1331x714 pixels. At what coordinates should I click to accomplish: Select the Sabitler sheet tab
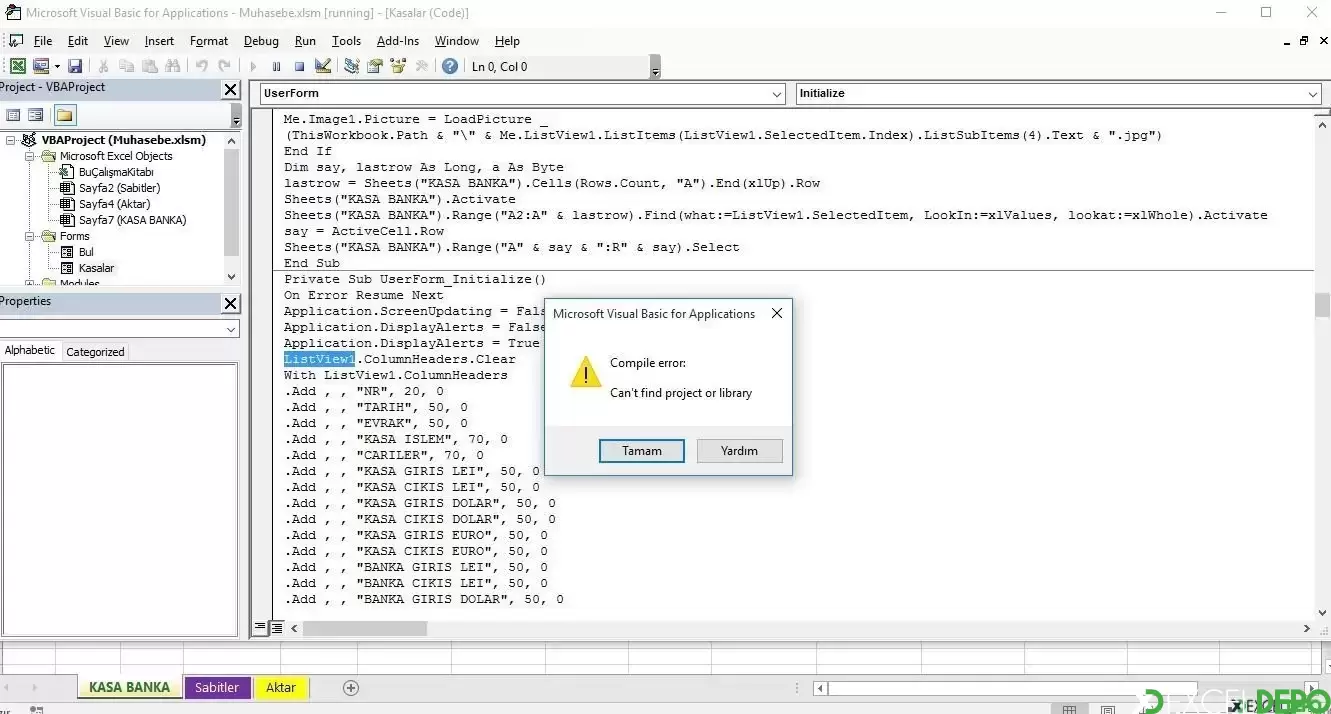217,687
